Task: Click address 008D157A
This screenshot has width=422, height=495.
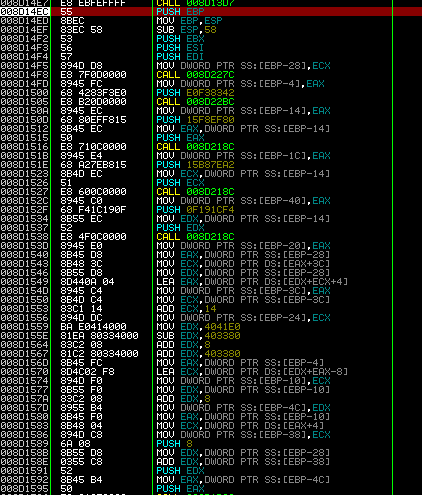Action: [x=25, y=399]
